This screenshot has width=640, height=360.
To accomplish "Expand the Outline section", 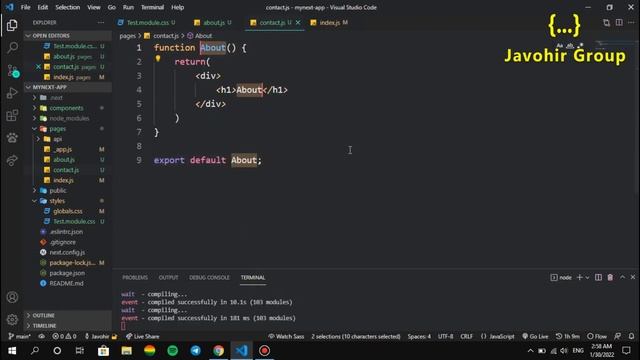I will pyautogui.click(x=67, y=316).
